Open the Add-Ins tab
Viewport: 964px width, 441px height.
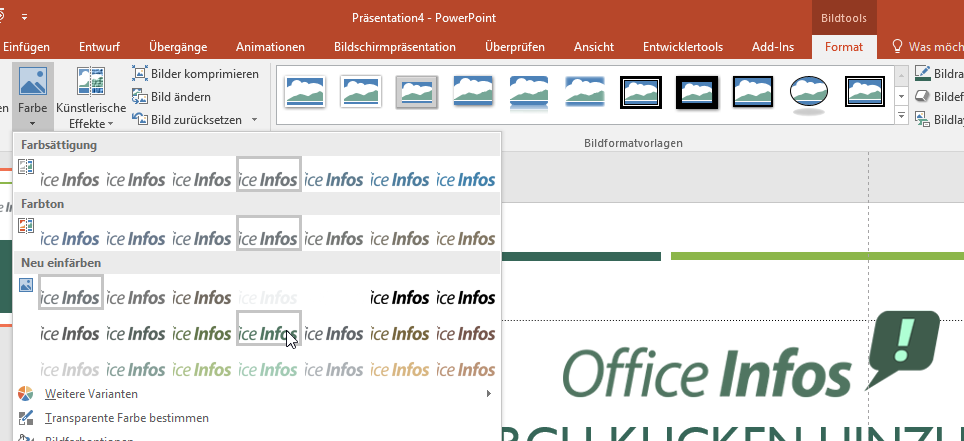(x=773, y=47)
